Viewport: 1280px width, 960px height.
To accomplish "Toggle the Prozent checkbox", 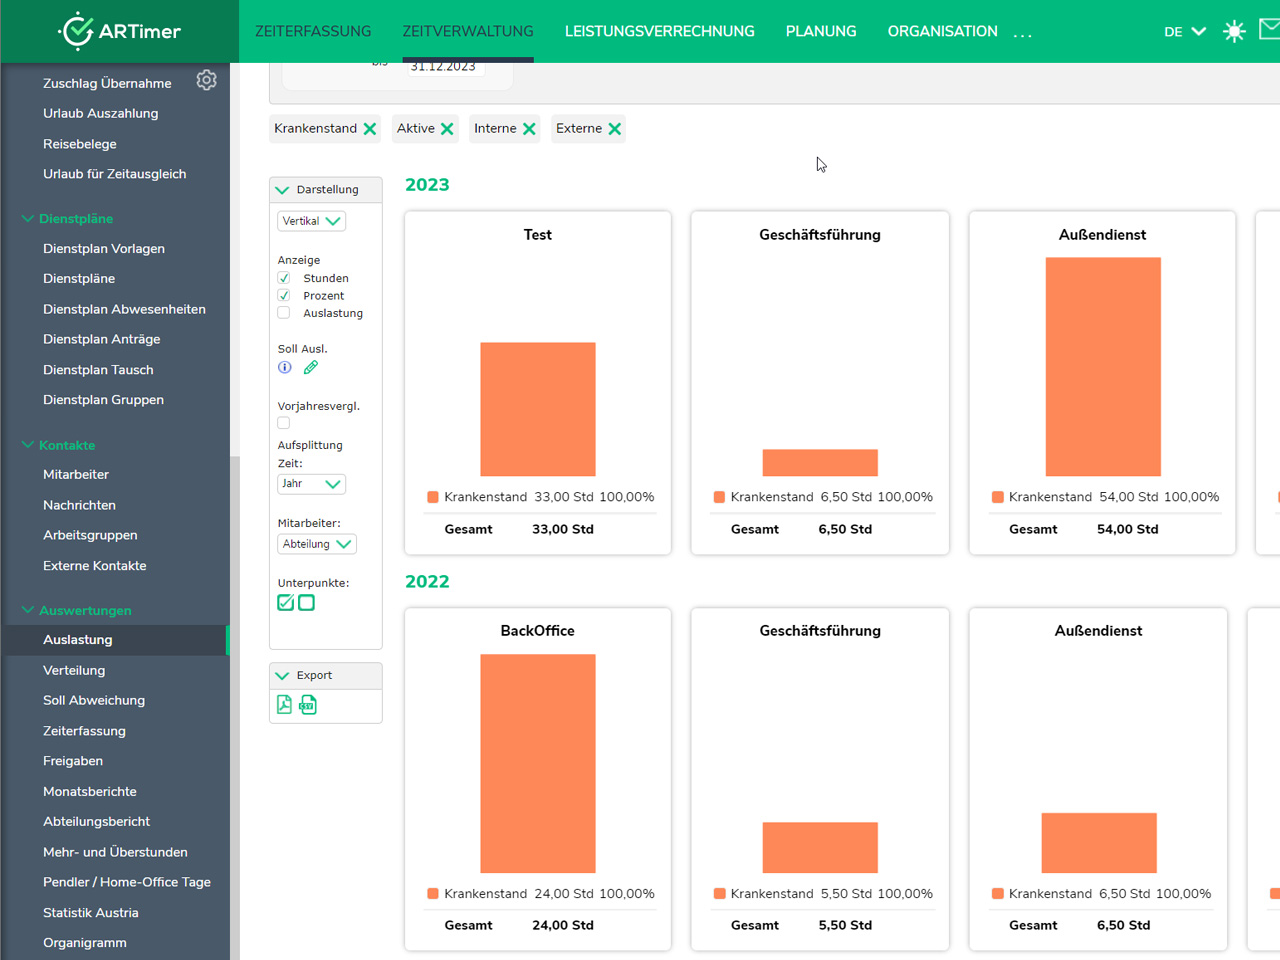I will (284, 295).
